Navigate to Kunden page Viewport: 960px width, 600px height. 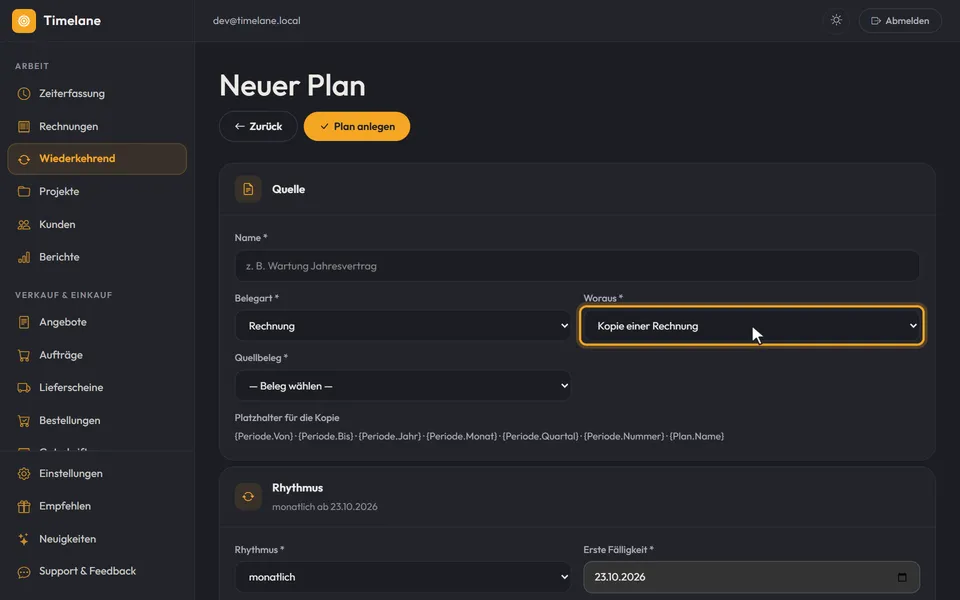(x=97, y=225)
